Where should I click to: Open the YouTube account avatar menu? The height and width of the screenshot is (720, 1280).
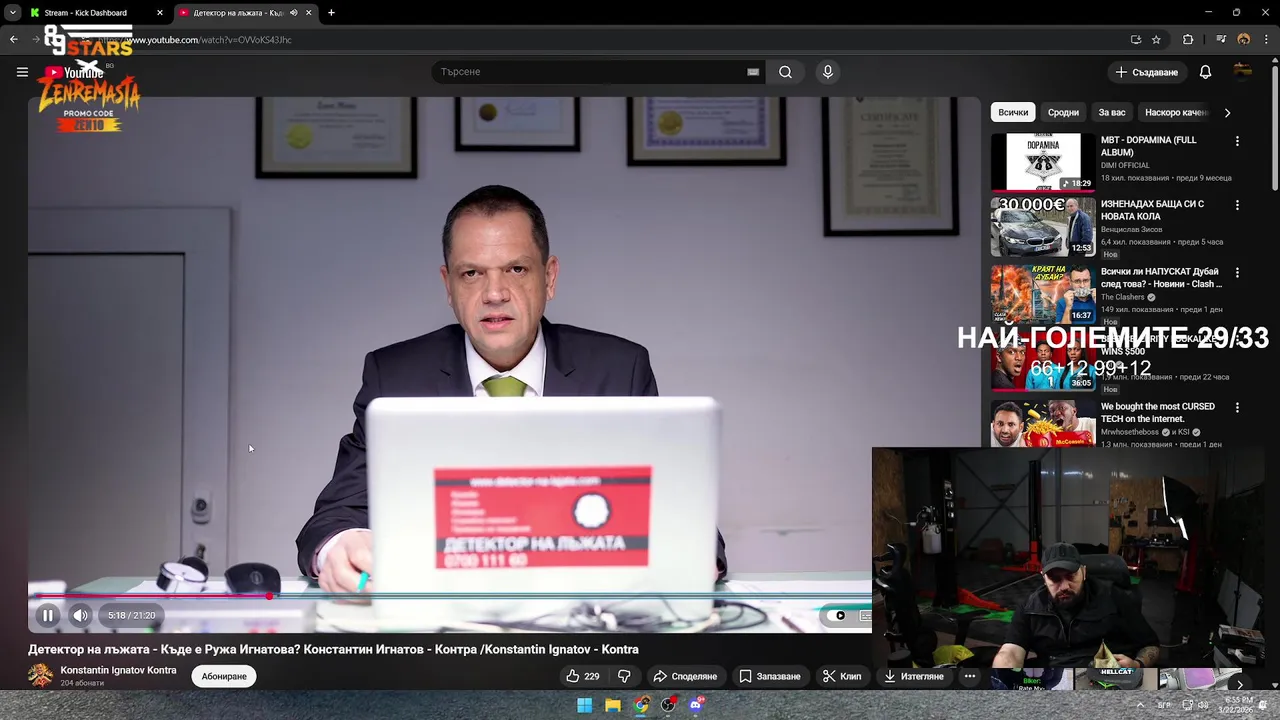(1243, 72)
